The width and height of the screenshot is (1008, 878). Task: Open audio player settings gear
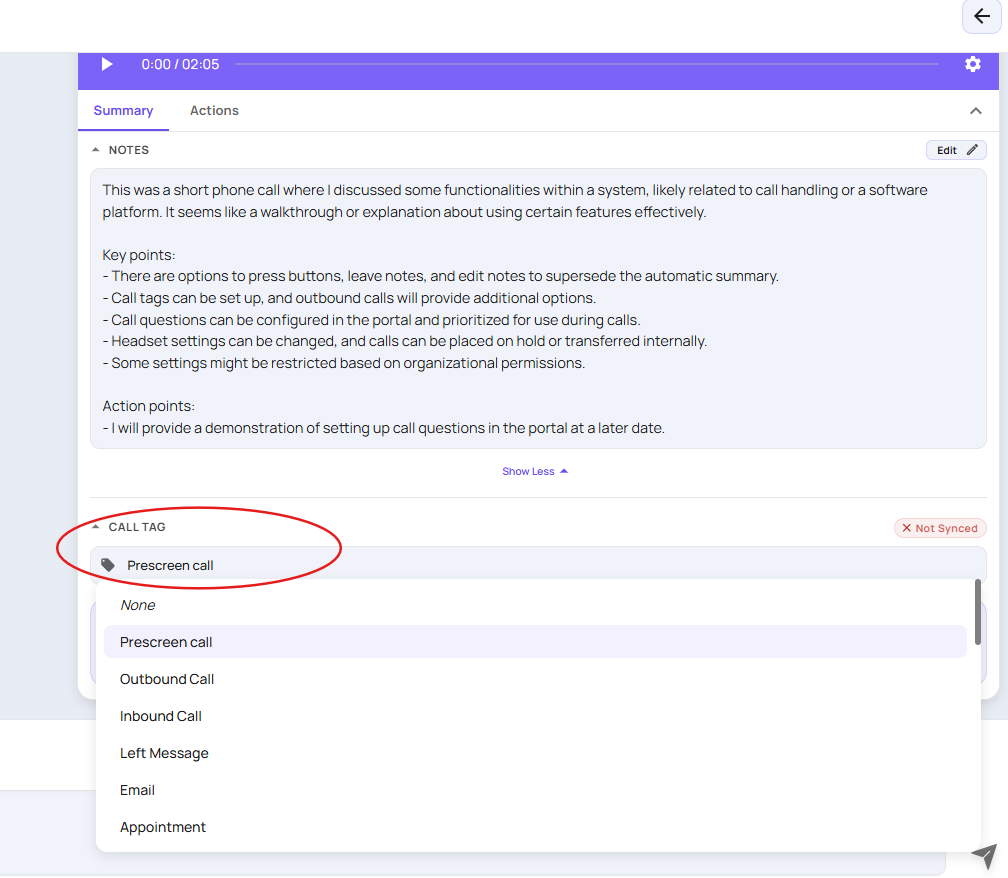pos(973,64)
